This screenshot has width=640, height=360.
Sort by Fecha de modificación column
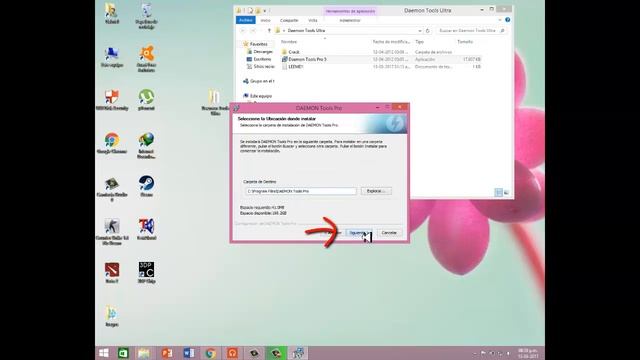click(391, 42)
